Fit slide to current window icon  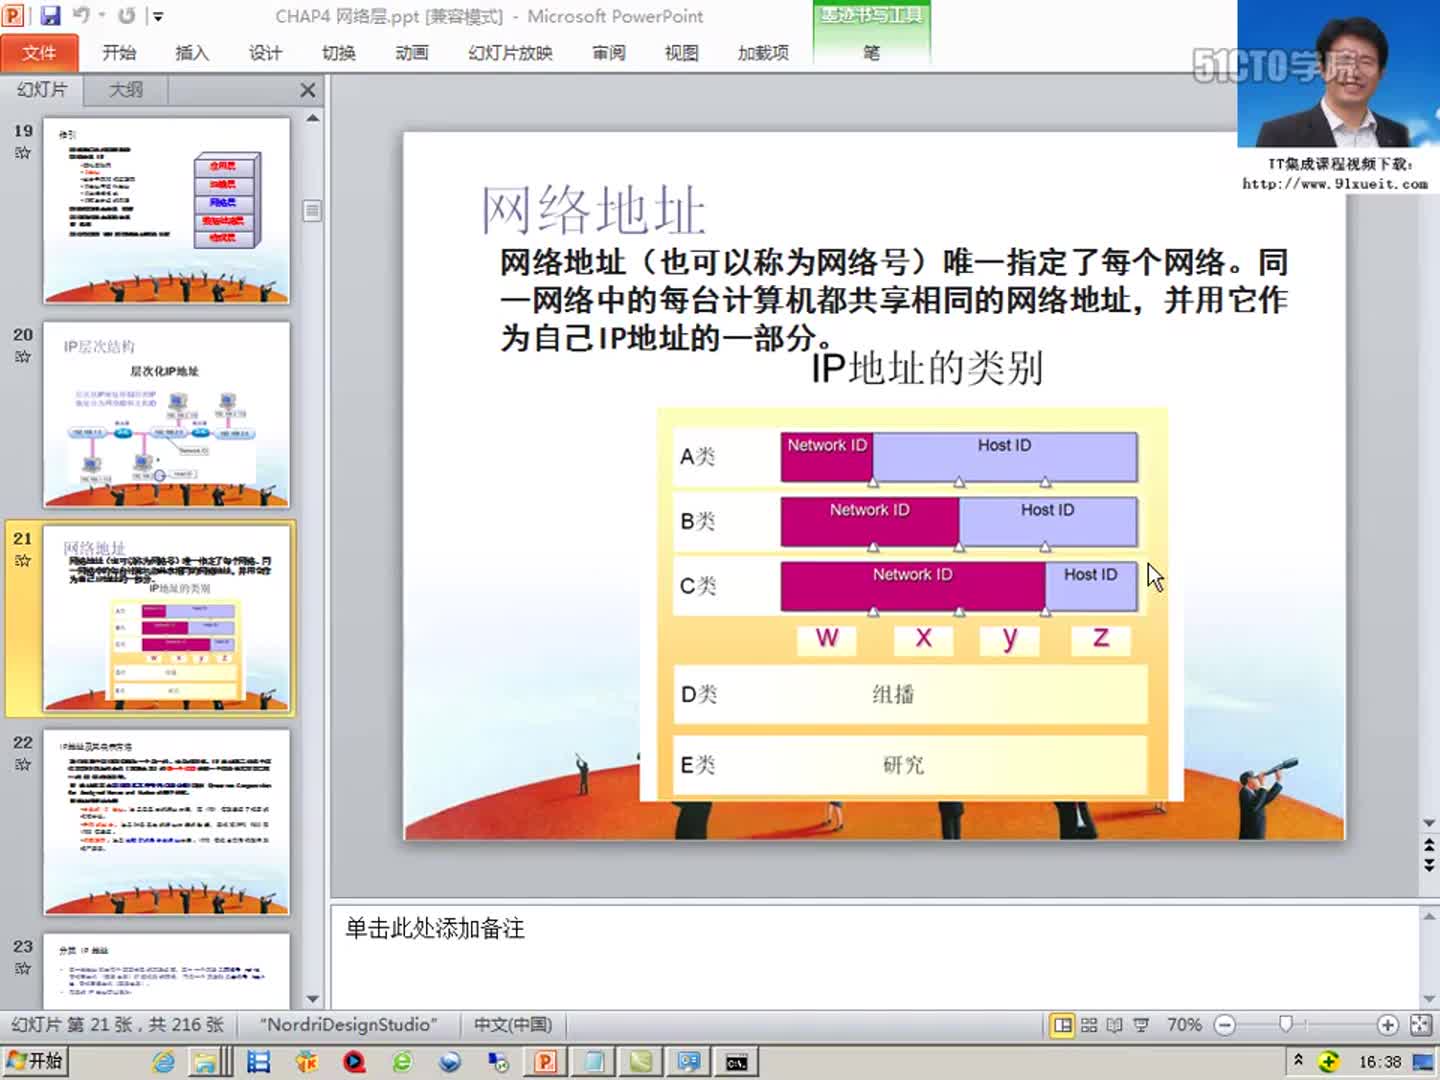pos(1421,1025)
